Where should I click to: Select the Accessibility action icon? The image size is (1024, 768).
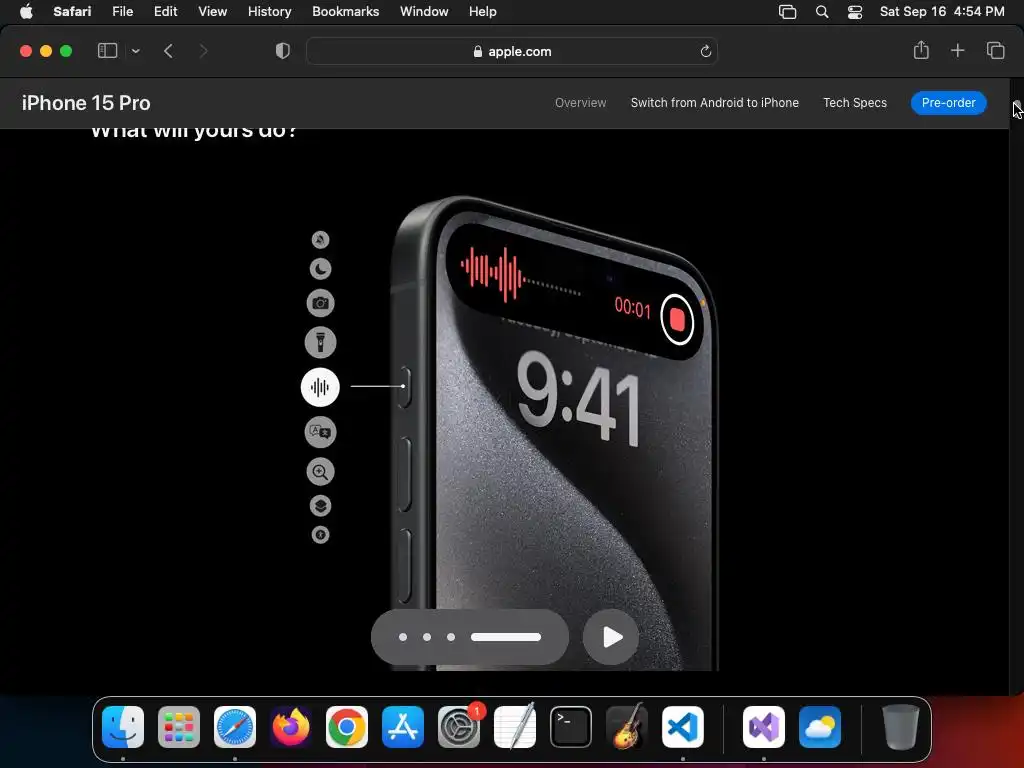320,535
